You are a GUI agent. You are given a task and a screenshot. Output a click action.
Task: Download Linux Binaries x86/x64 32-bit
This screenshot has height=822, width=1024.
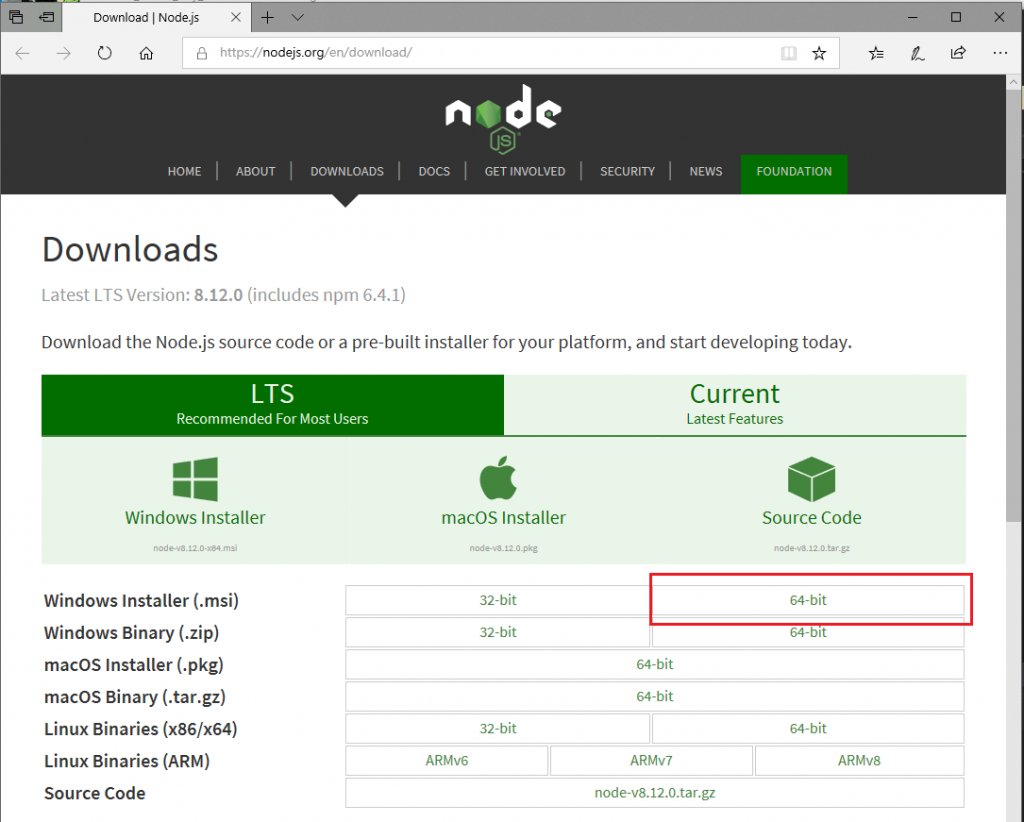[498, 728]
